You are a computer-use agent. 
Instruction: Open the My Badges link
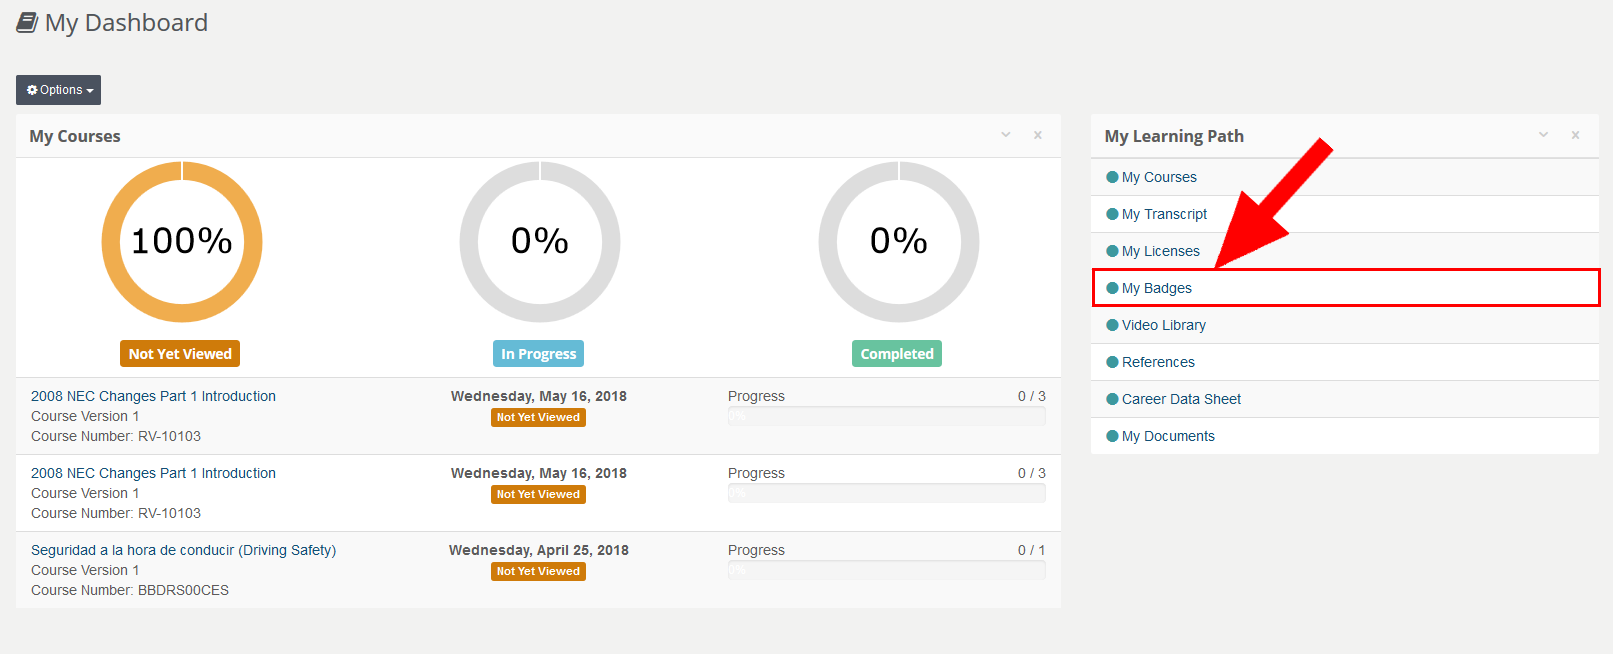coord(1156,288)
